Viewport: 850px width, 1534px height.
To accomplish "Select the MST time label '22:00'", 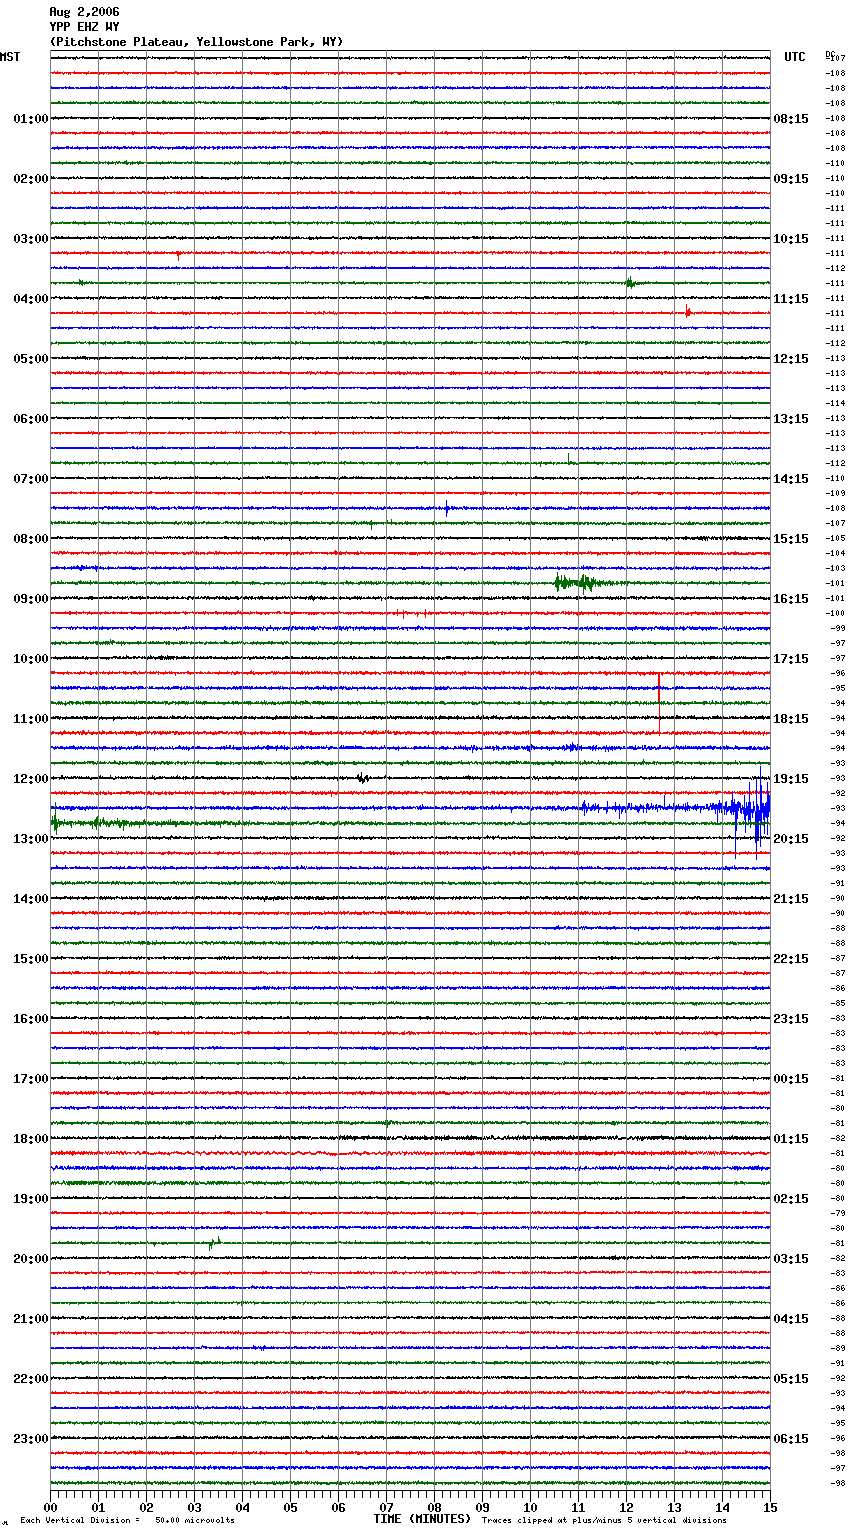I will coord(31,1379).
